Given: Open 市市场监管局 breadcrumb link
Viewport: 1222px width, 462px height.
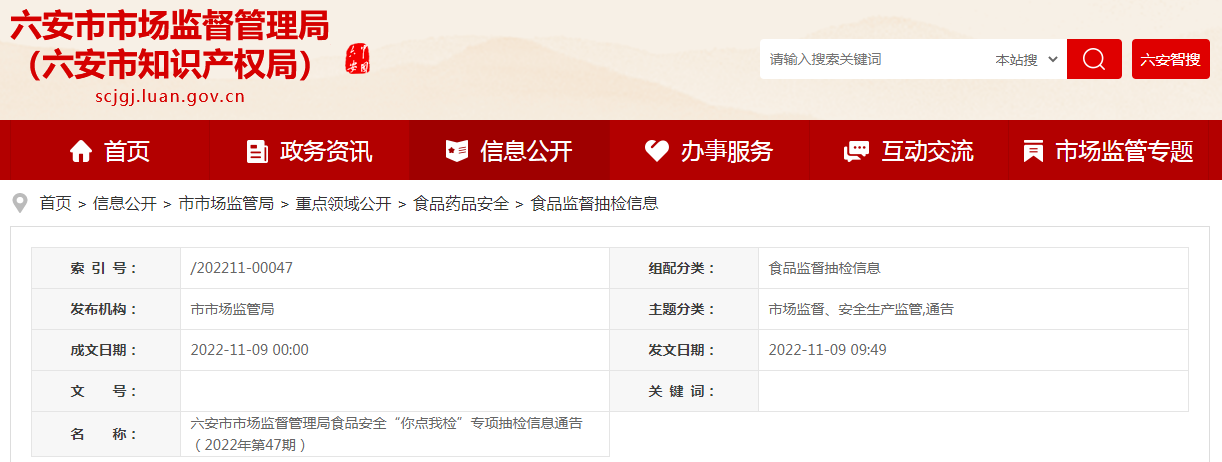Looking at the screenshot, I should (225, 203).
